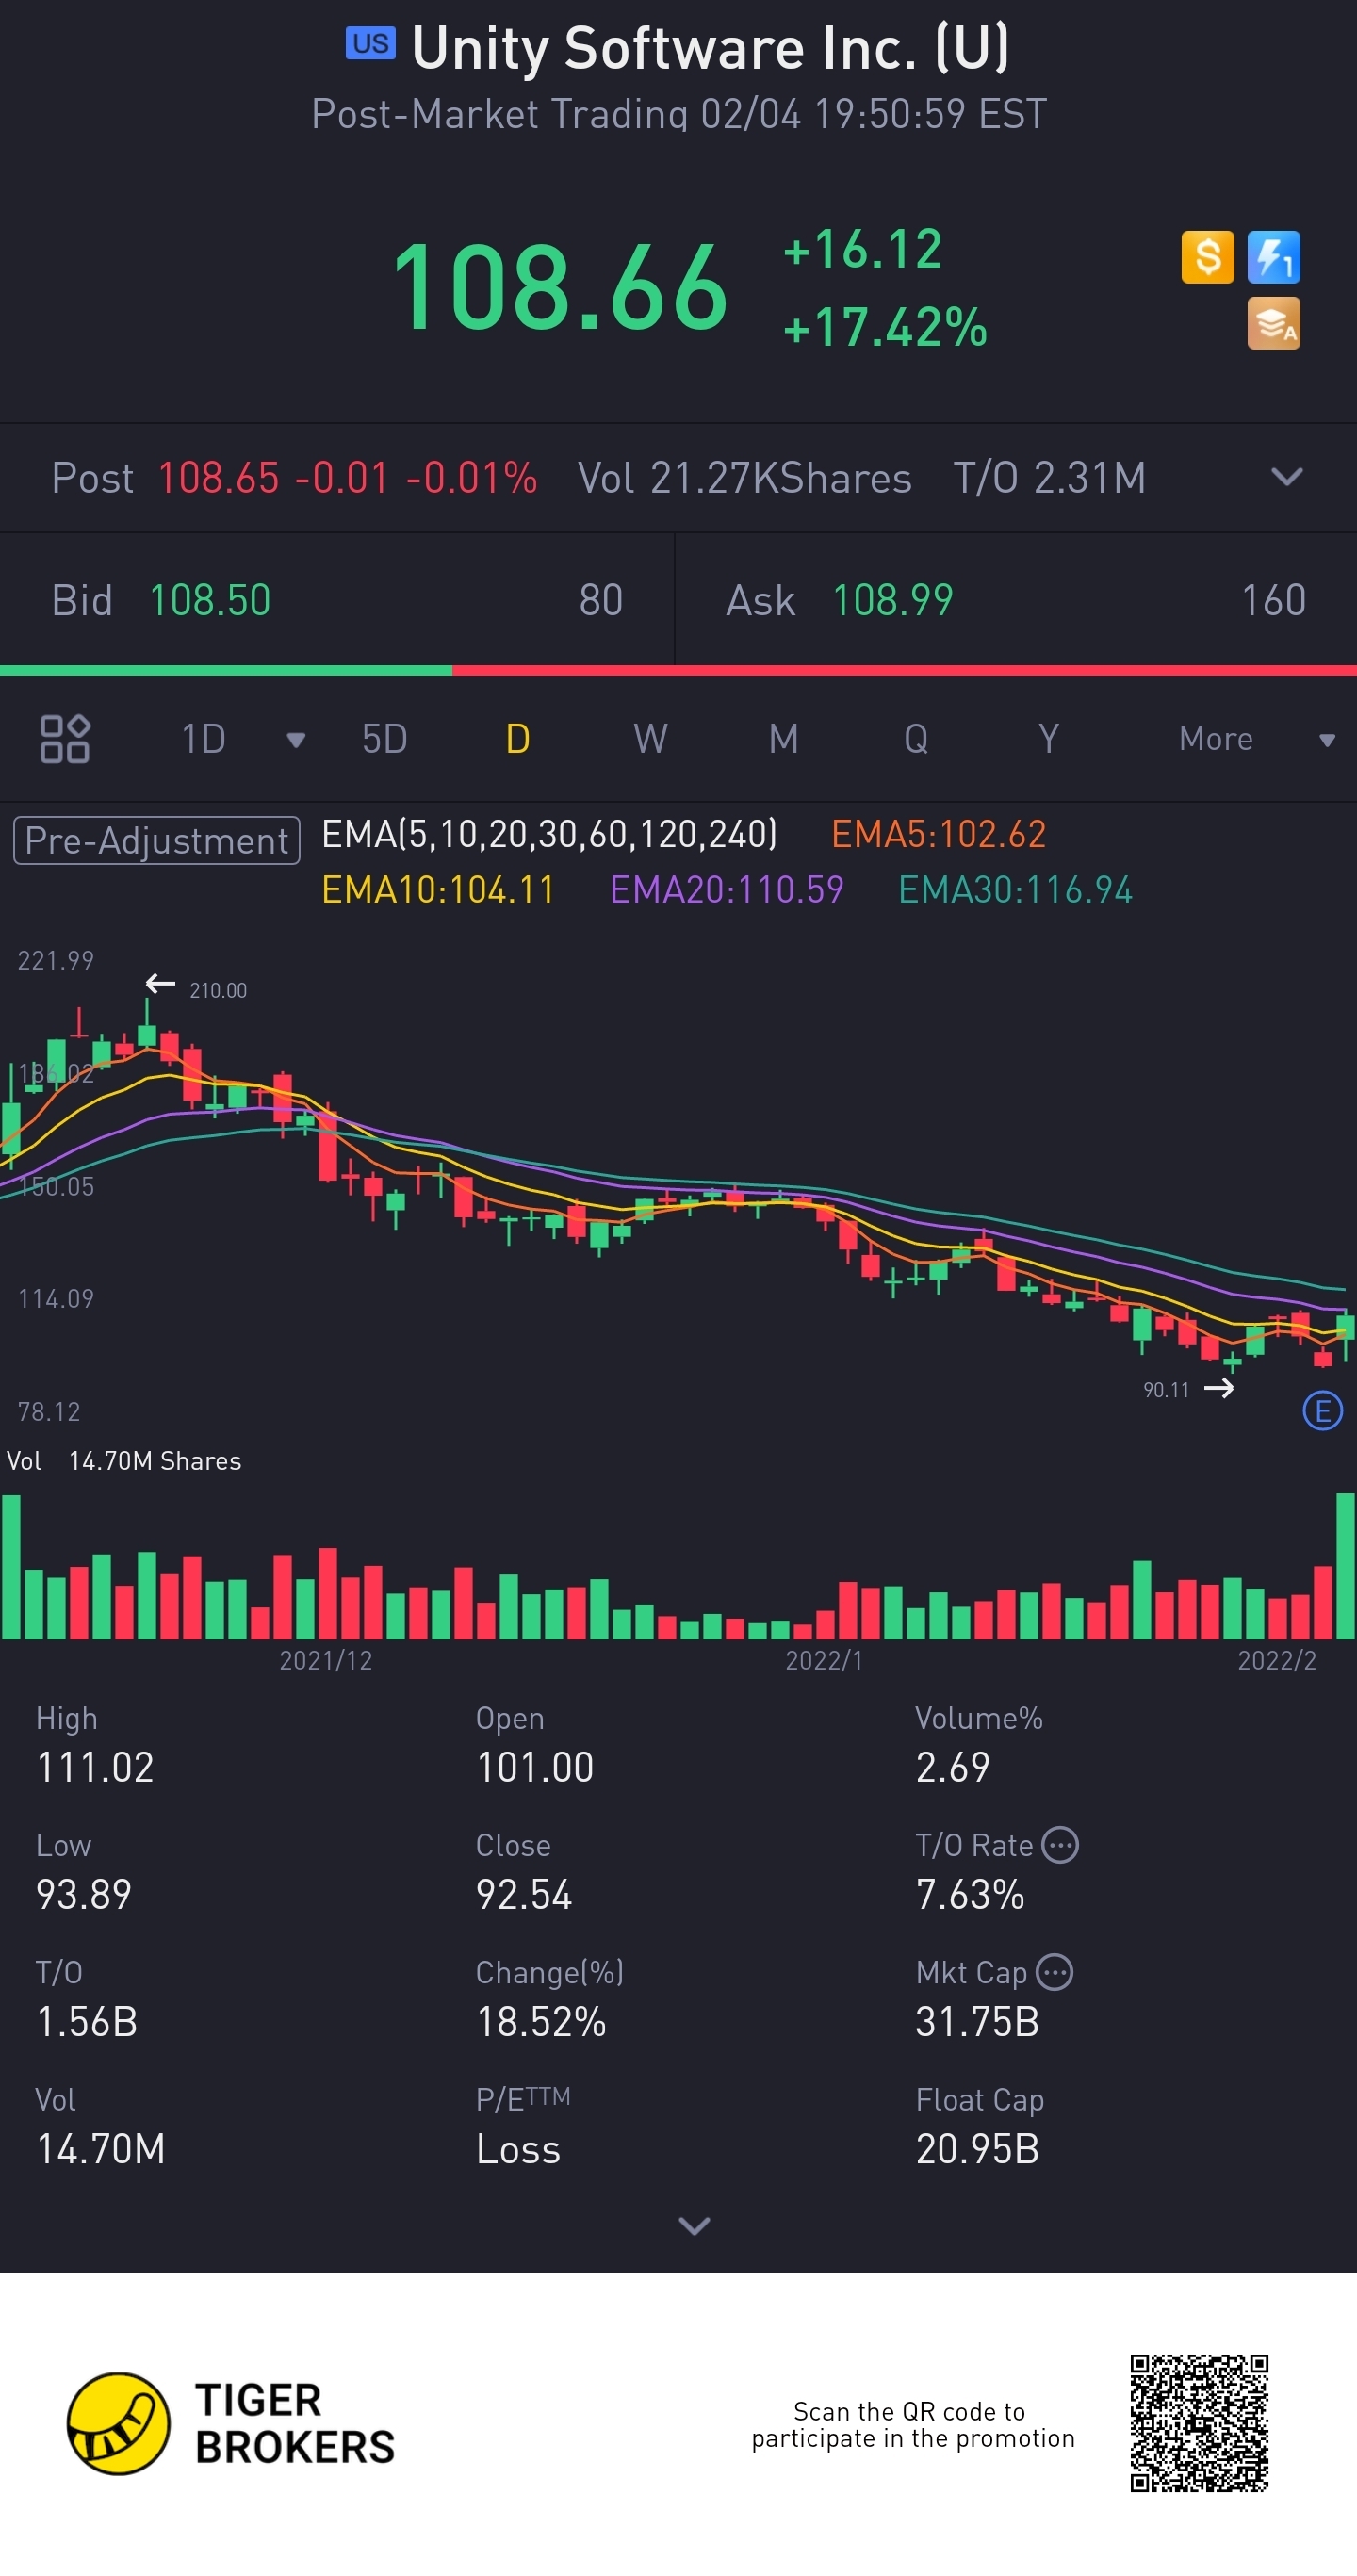The width and height of the screenshot is (1357, 2576).
Task: Tap the US market flag badge
Action: tap(370, 44)
